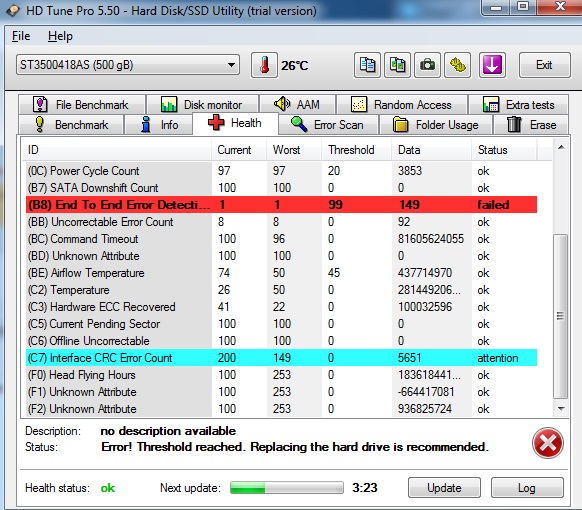Select the Benchmark tab
Screen dimensions: 582x510
(x=71, y=125)
